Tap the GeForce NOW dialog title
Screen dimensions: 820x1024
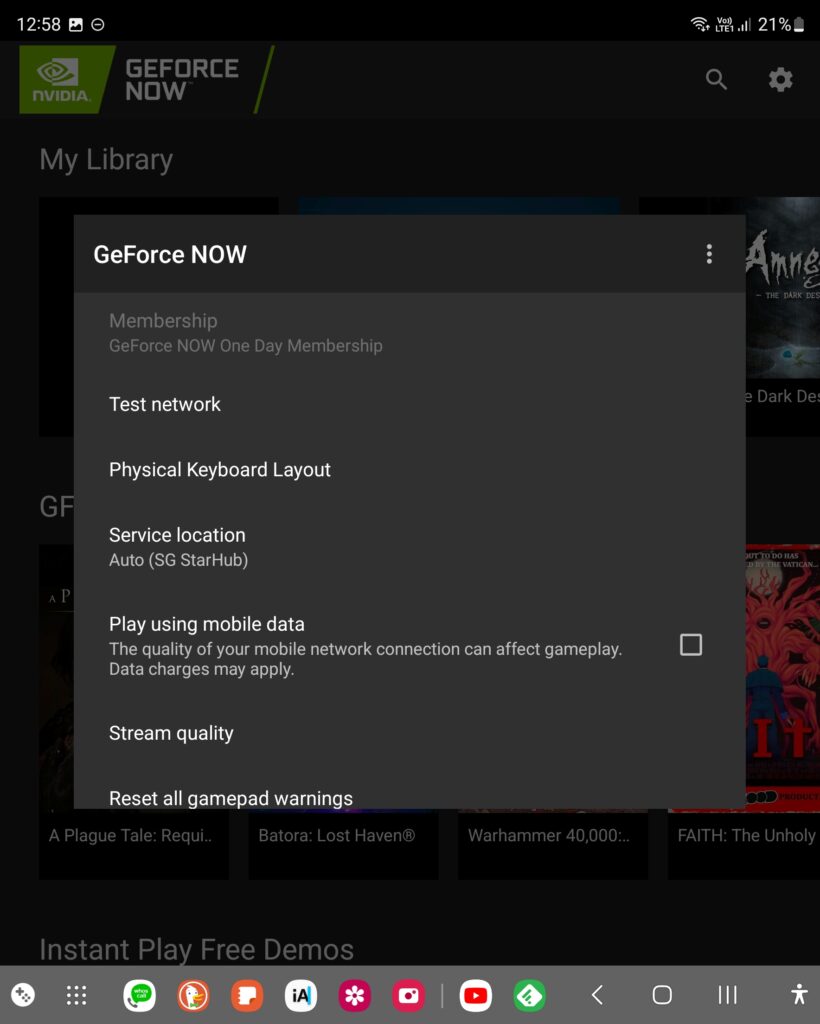(170, 254)
